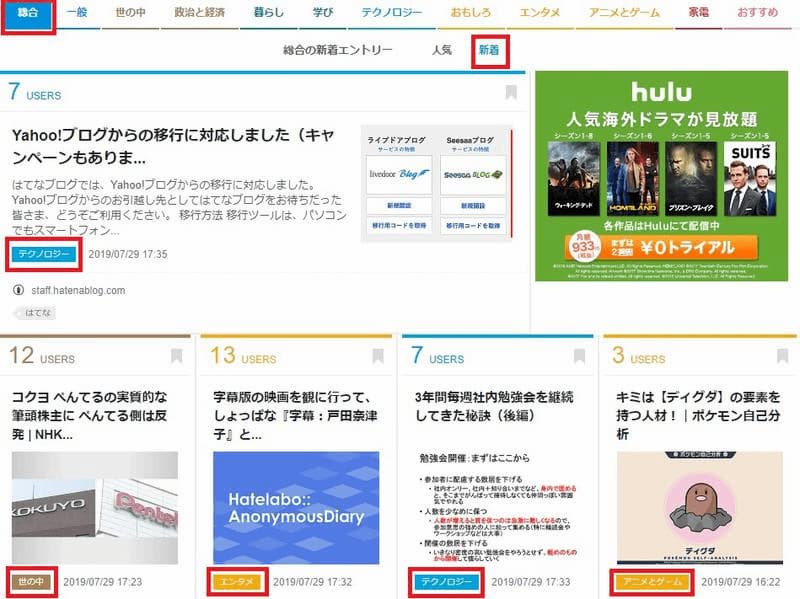Bookmark the 字幕版の映画 entry
The height and width of the screenshot is (599, 800).
[378, 356]
